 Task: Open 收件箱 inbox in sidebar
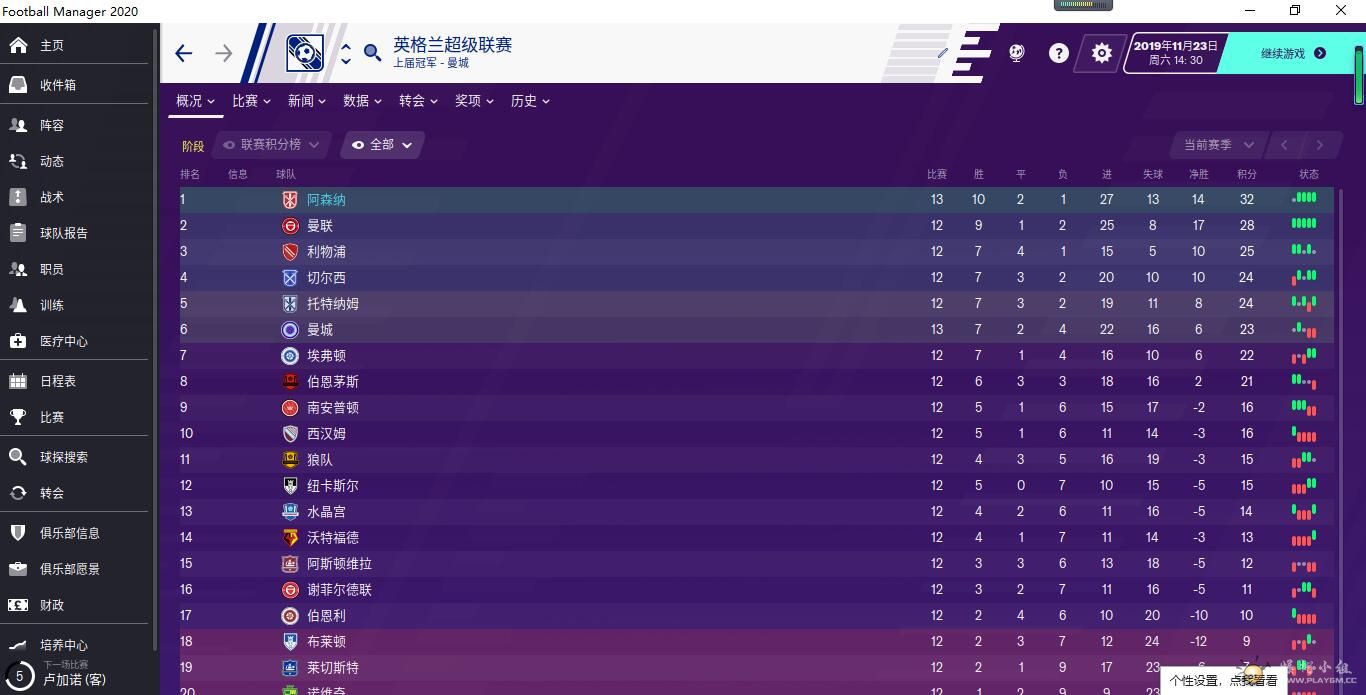coord(58,85)
